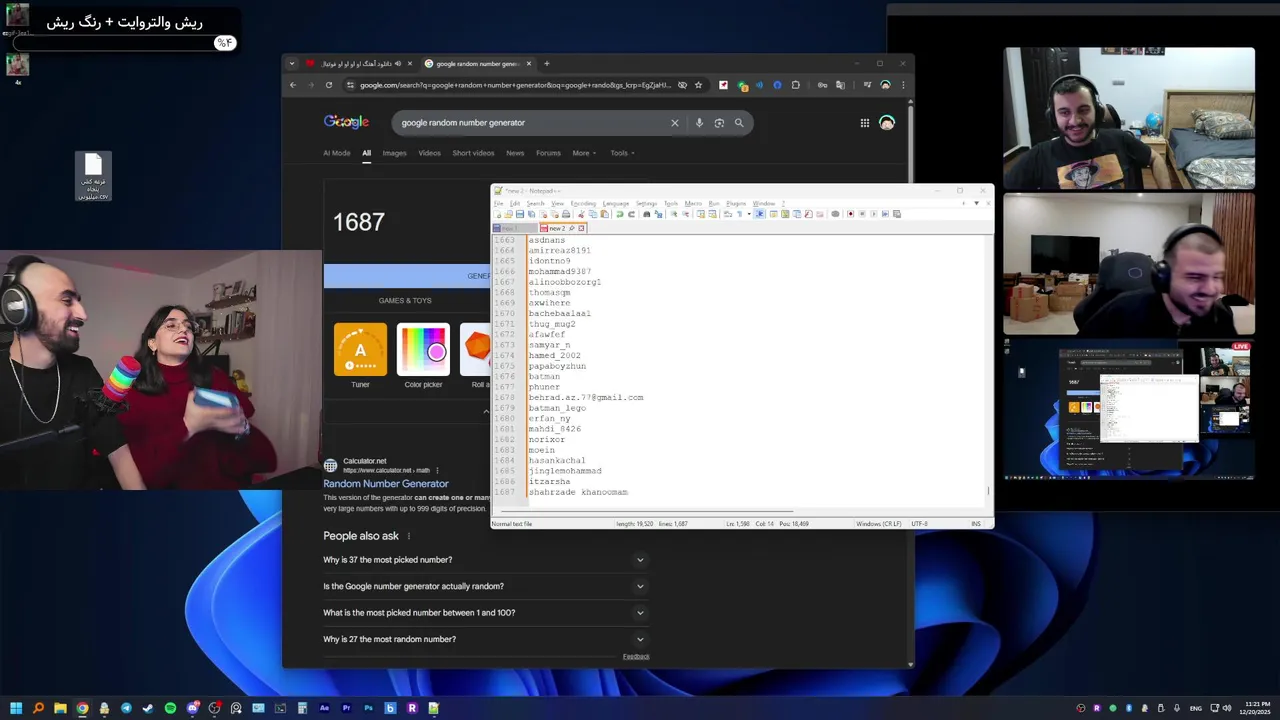The image size is (1280, 720).
Task: Collapse the Games & Toys chevron
Action: [486, 411]
